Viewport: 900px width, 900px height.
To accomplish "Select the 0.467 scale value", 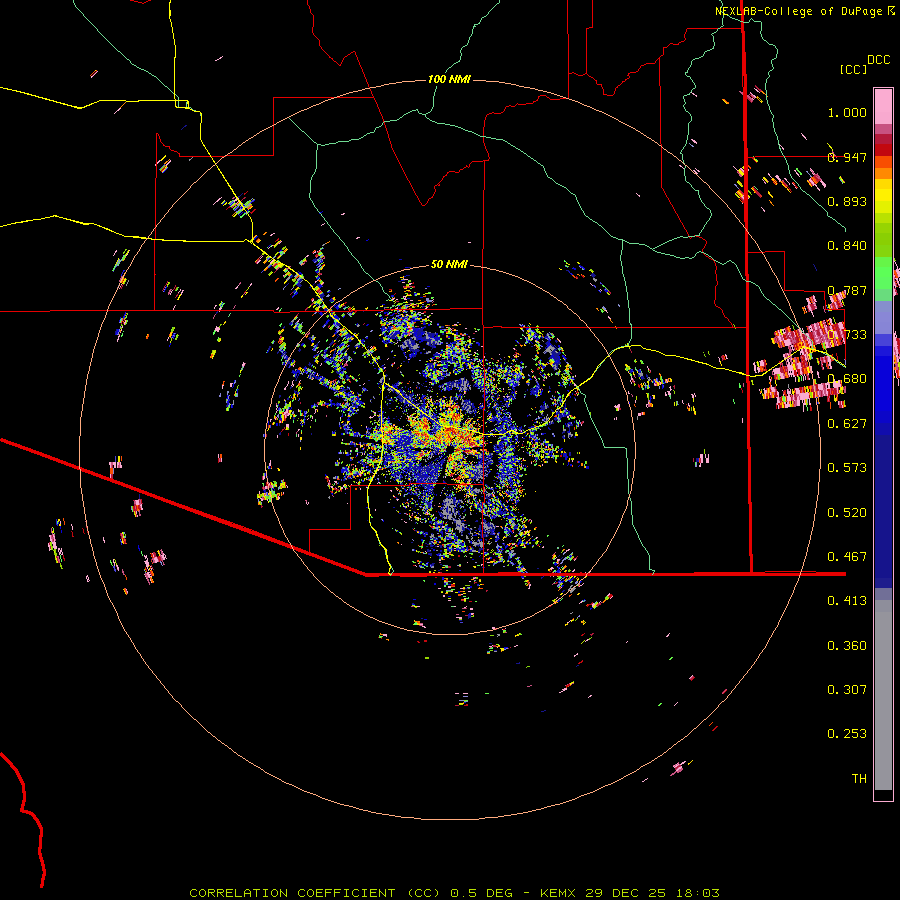I will point(847,557).
